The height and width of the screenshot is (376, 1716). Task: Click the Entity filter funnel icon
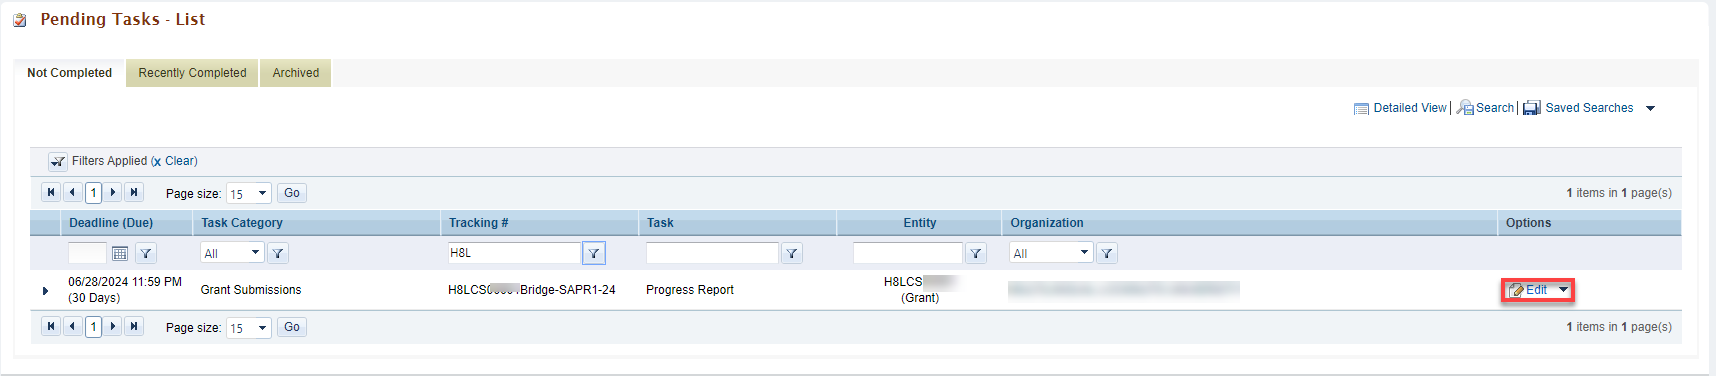pyautogui.click(x=976, y=254)
